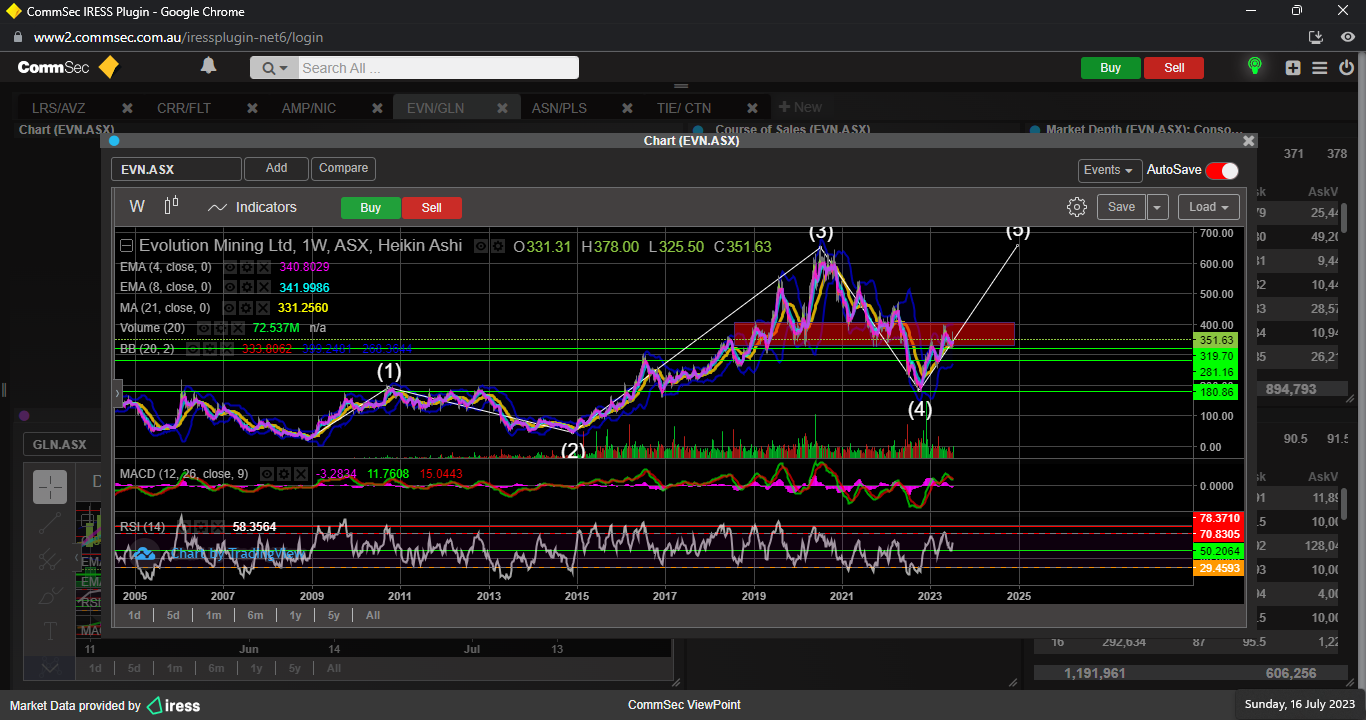
Task: Expand the Events dropdown
Action: 1109,170
